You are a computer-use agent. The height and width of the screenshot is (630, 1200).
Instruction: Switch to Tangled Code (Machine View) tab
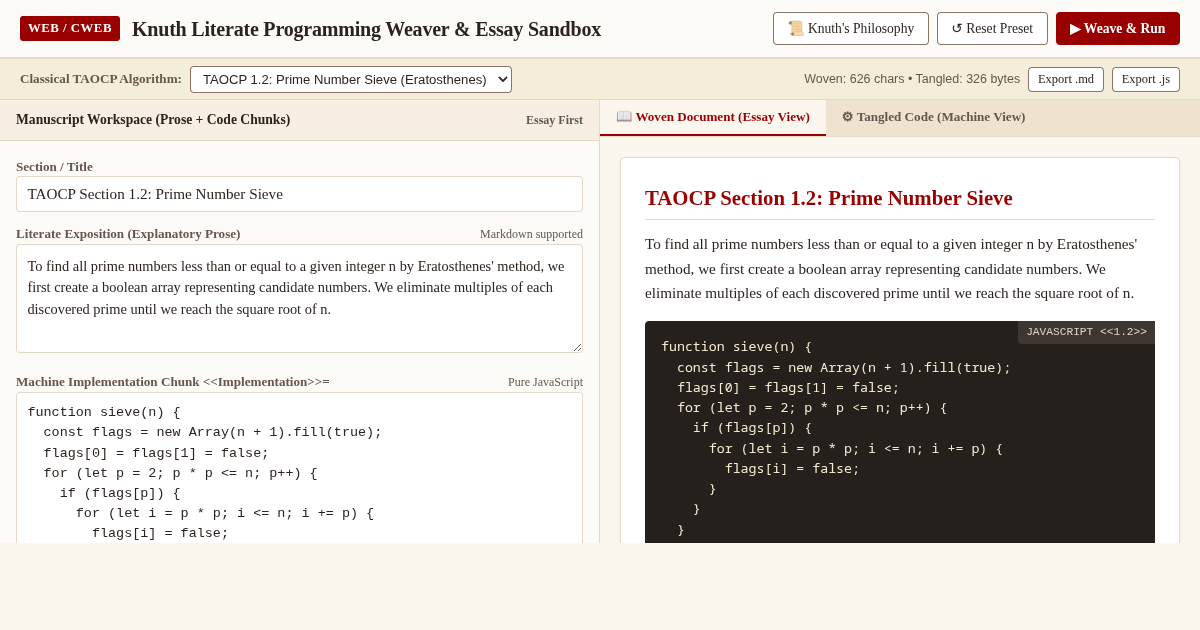pyautogui.click(x=933, y=117)
